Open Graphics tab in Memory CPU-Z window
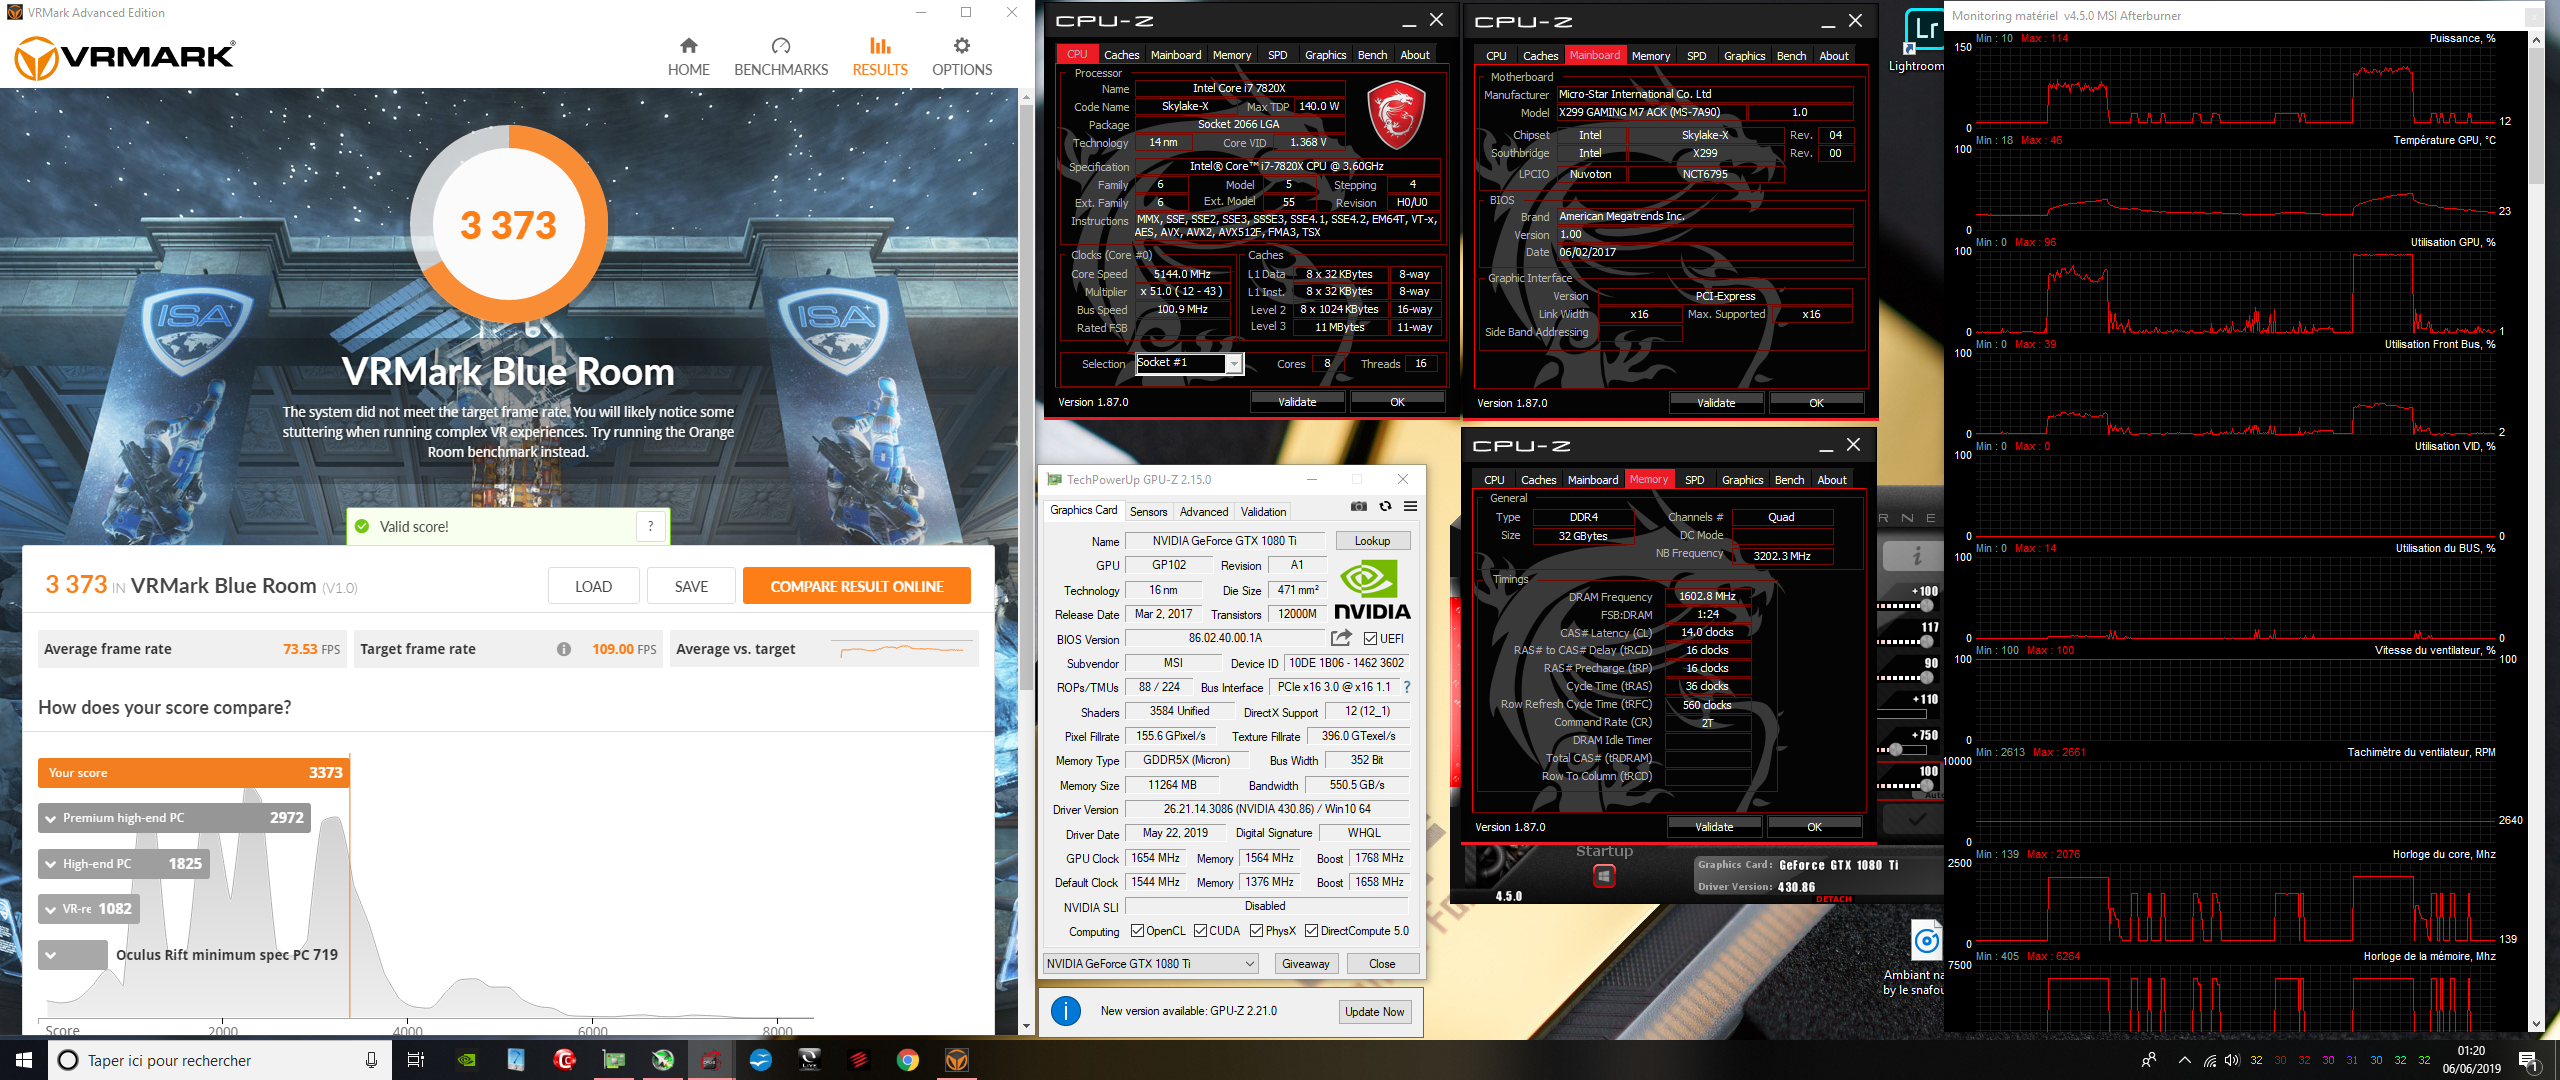The image size is (2560, 1080). click(x=1742, y=480)
